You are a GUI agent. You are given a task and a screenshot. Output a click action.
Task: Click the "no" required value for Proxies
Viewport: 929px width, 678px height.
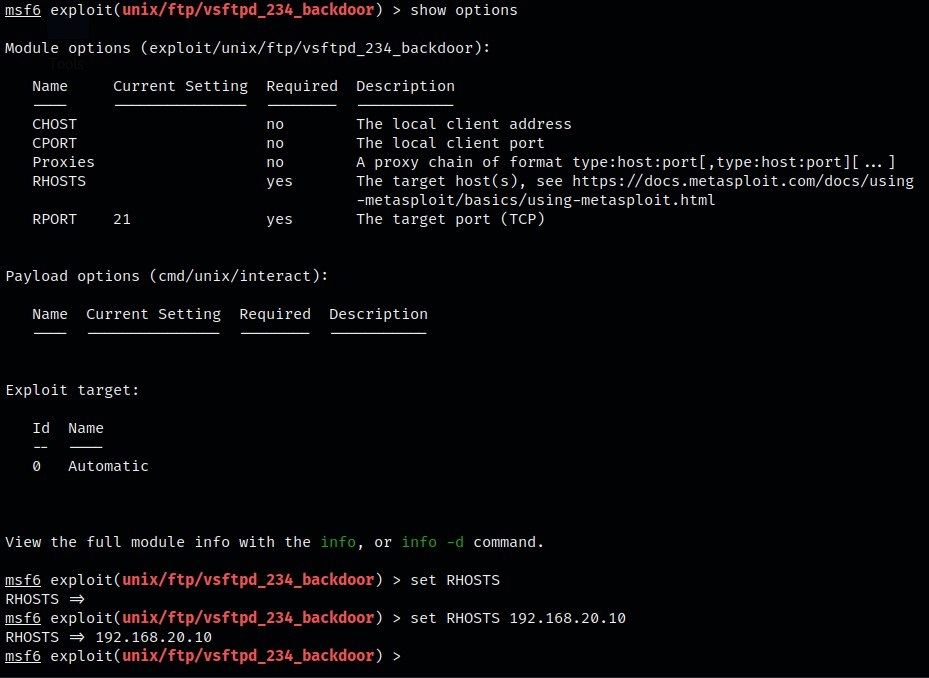point(275,162)
